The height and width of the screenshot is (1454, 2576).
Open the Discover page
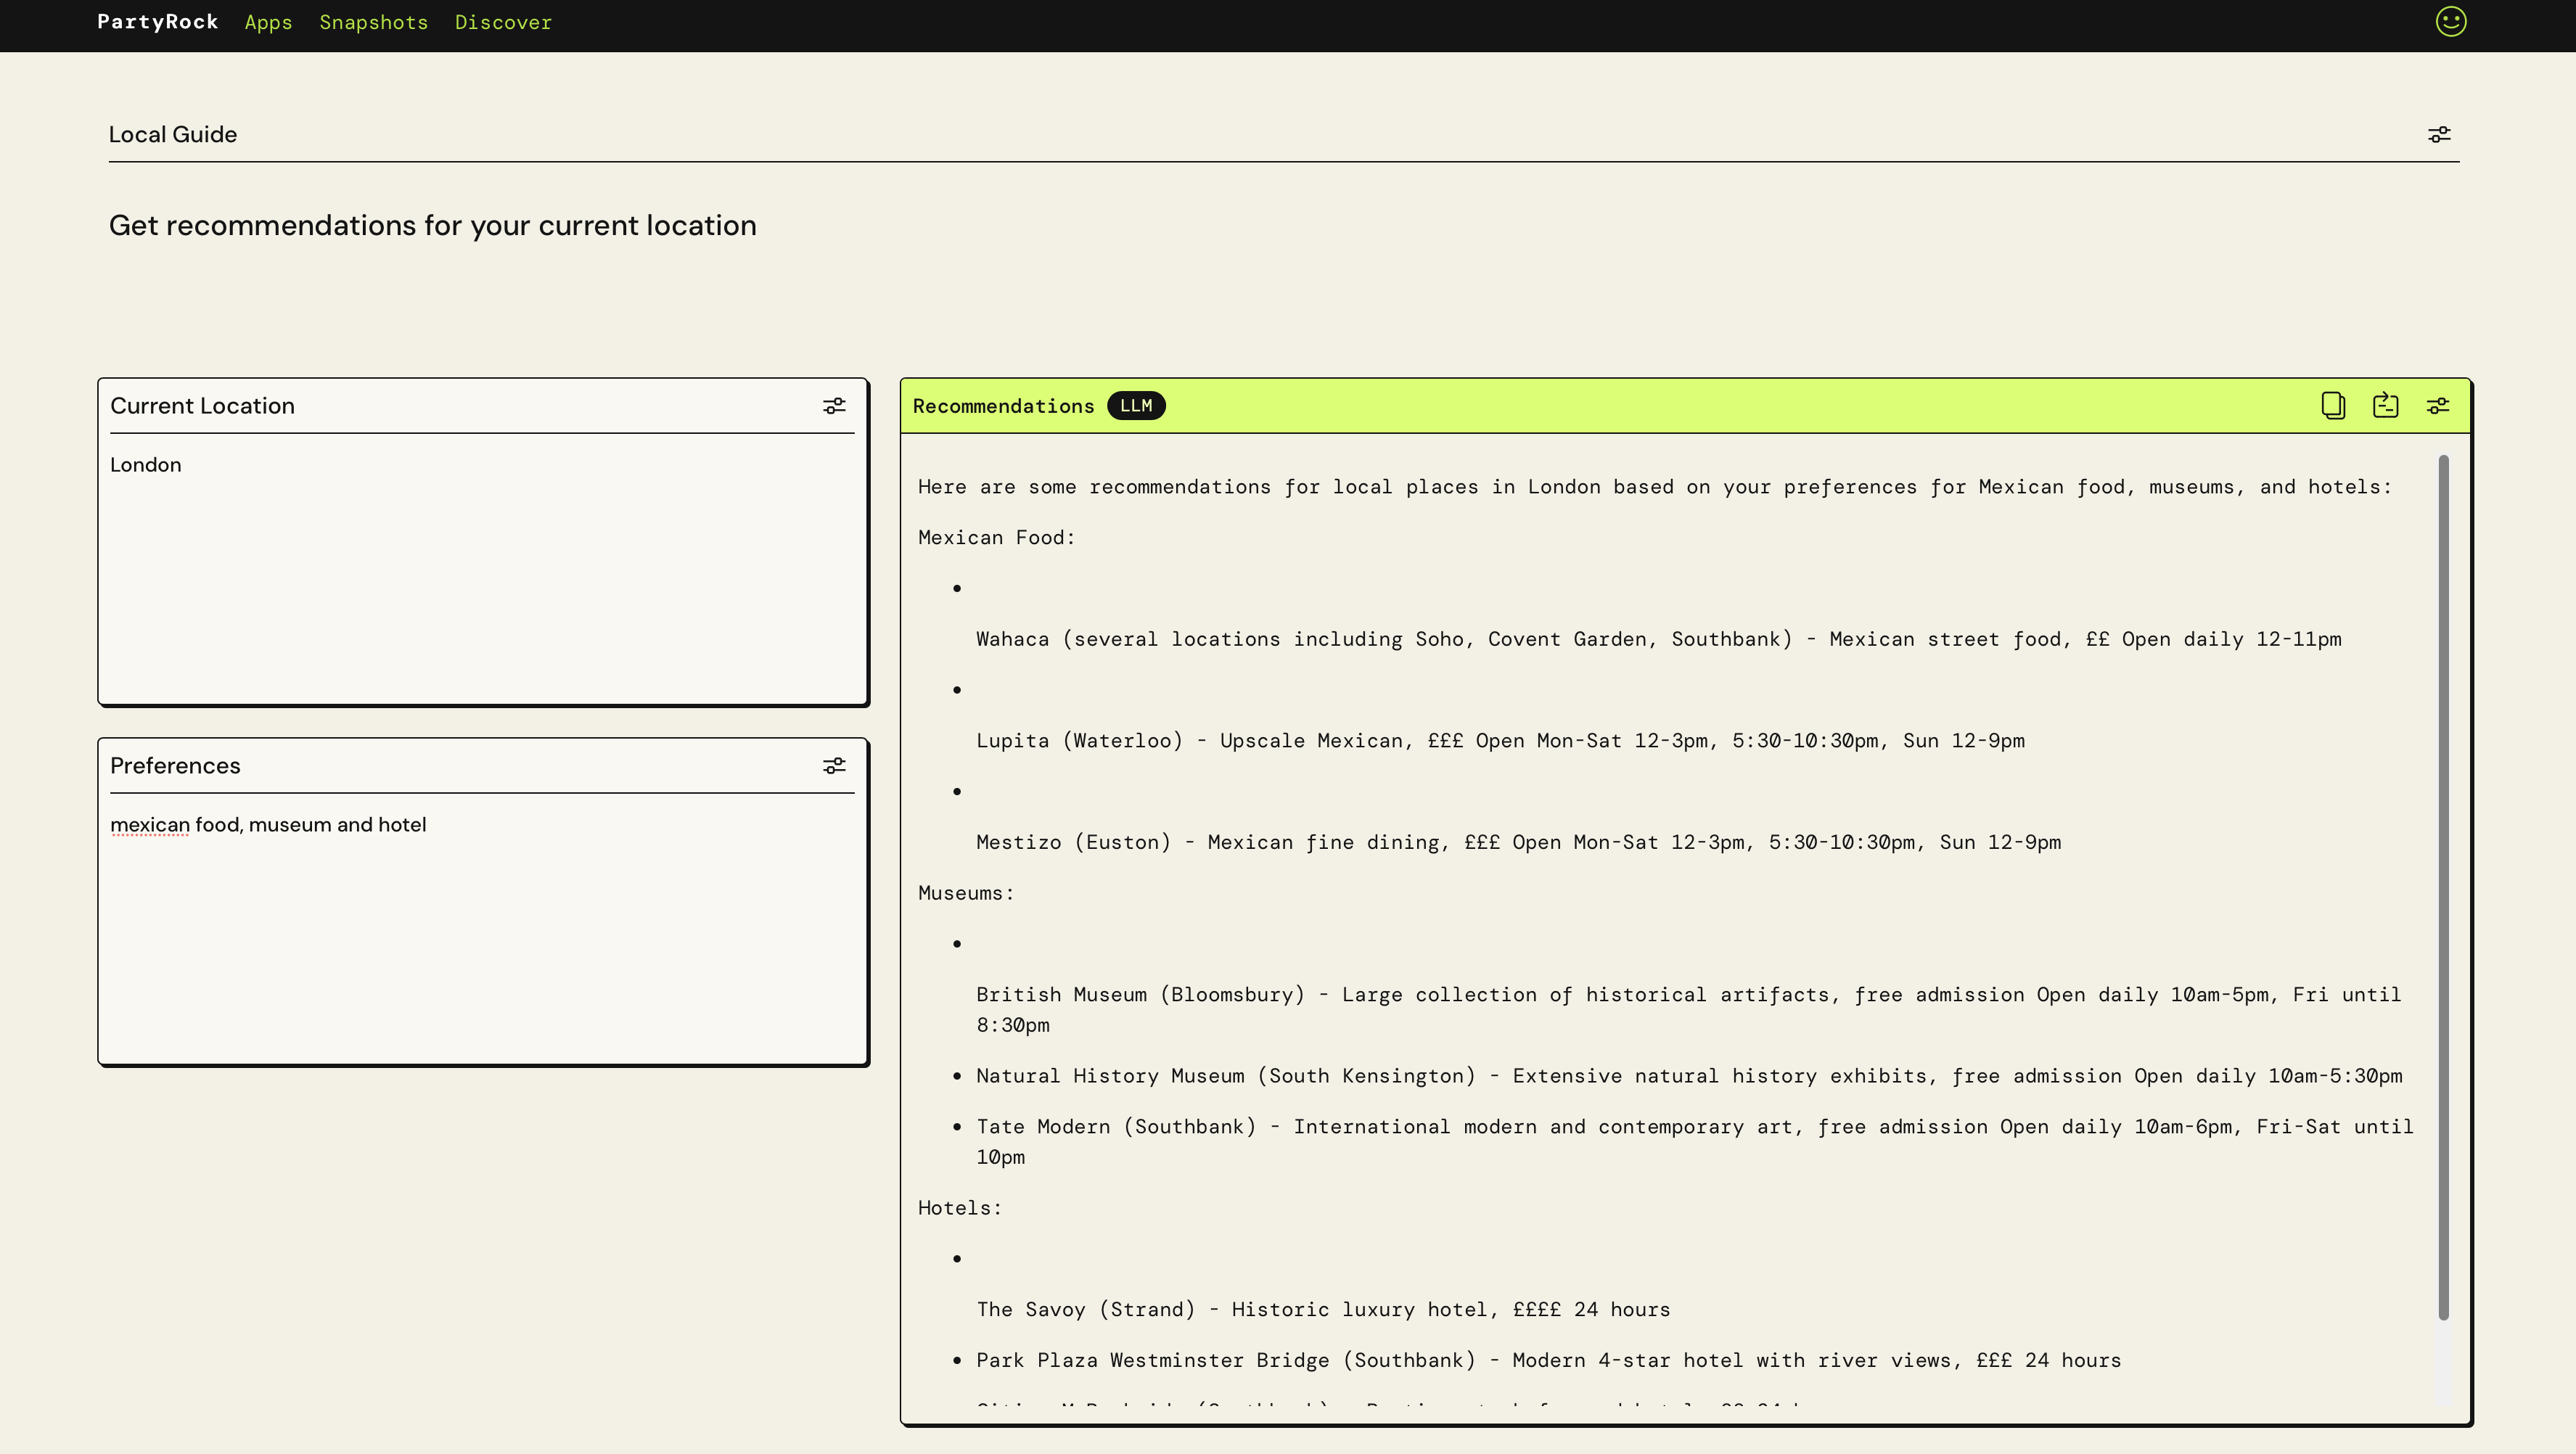(x=503, y=22)
